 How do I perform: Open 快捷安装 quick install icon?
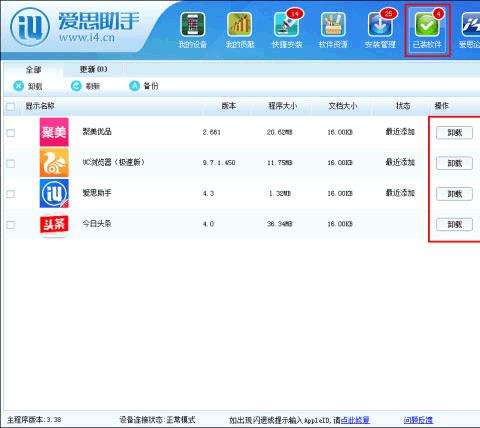click(x=286, y=24)
